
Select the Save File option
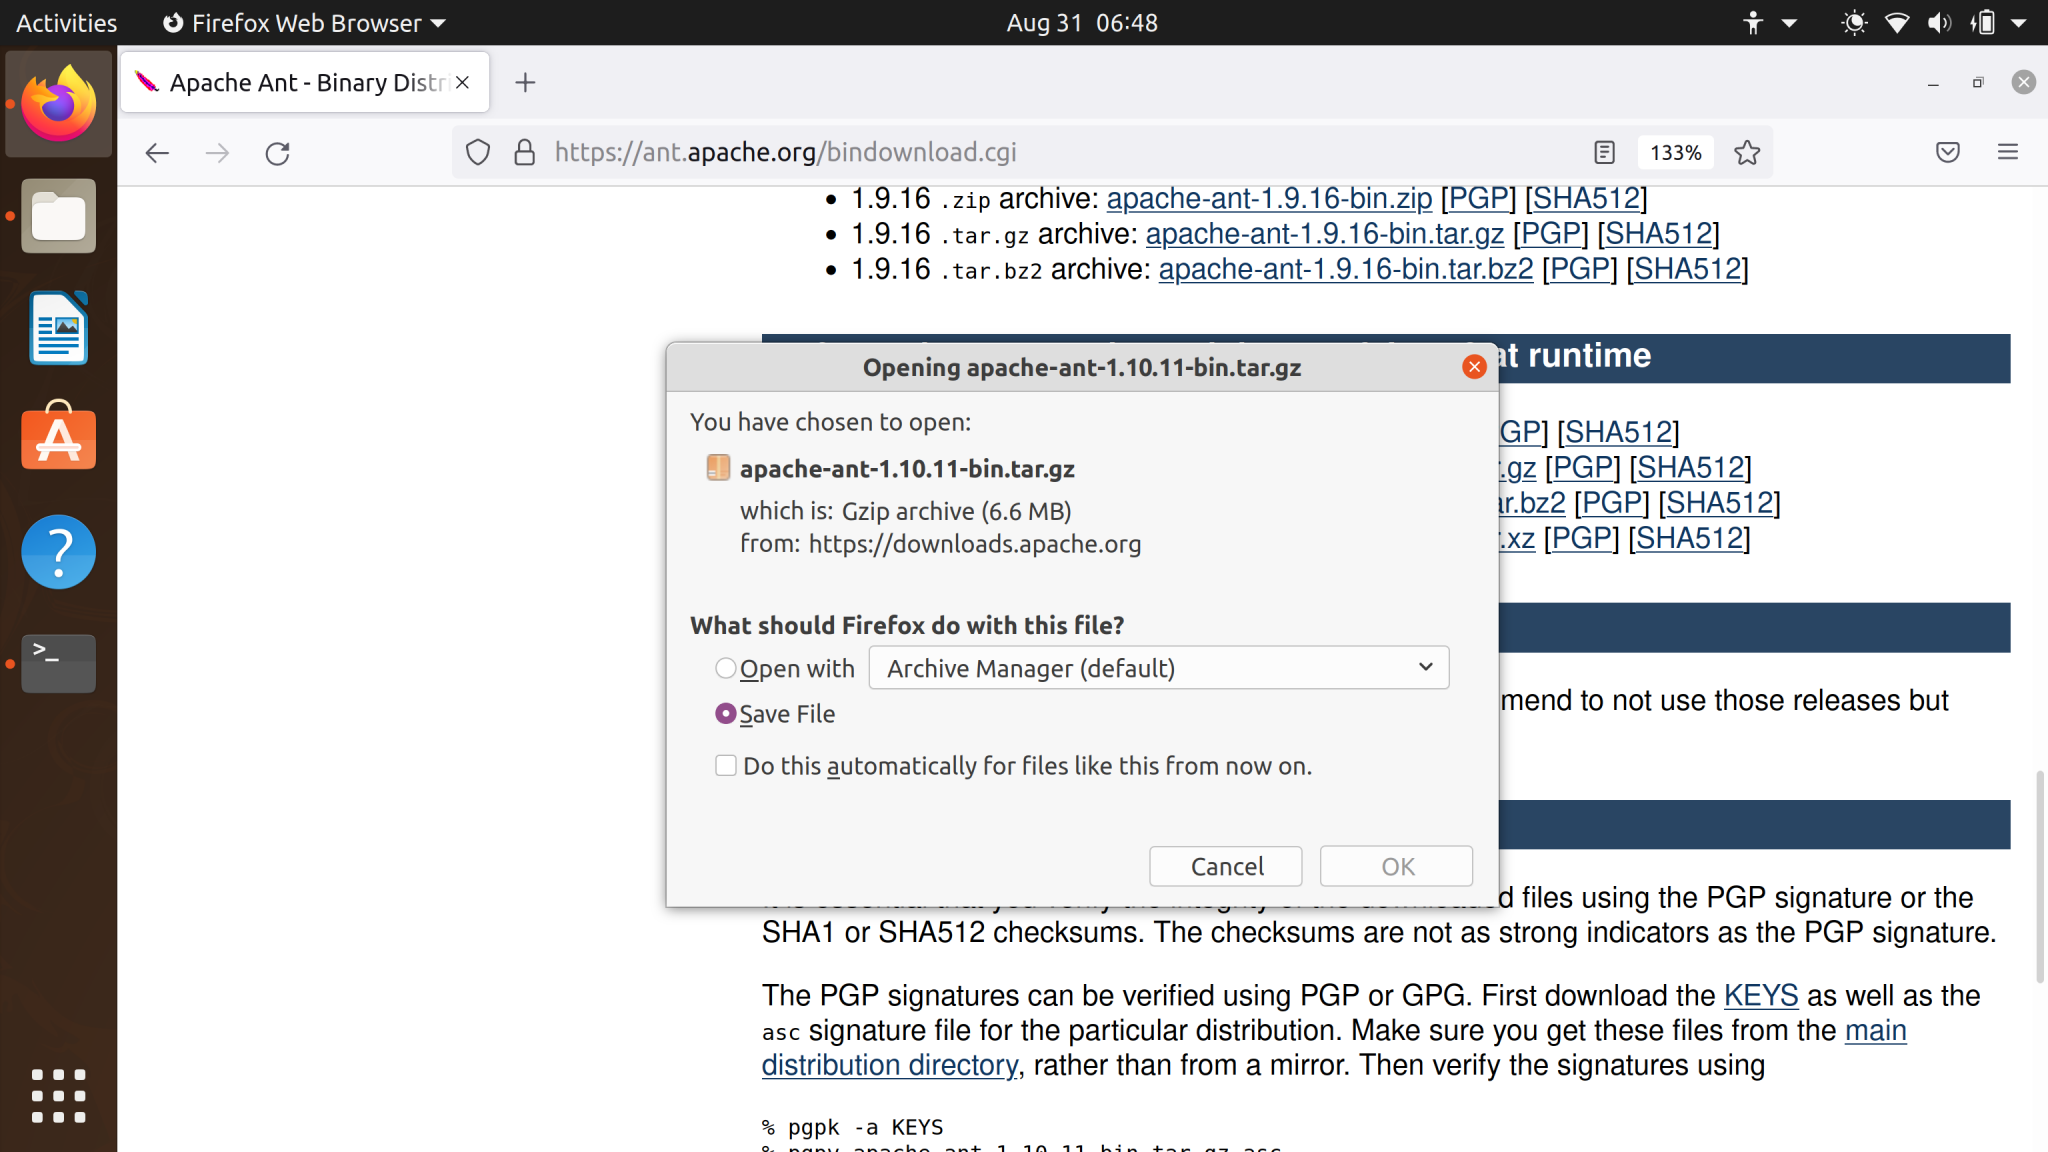coord(725,713)
